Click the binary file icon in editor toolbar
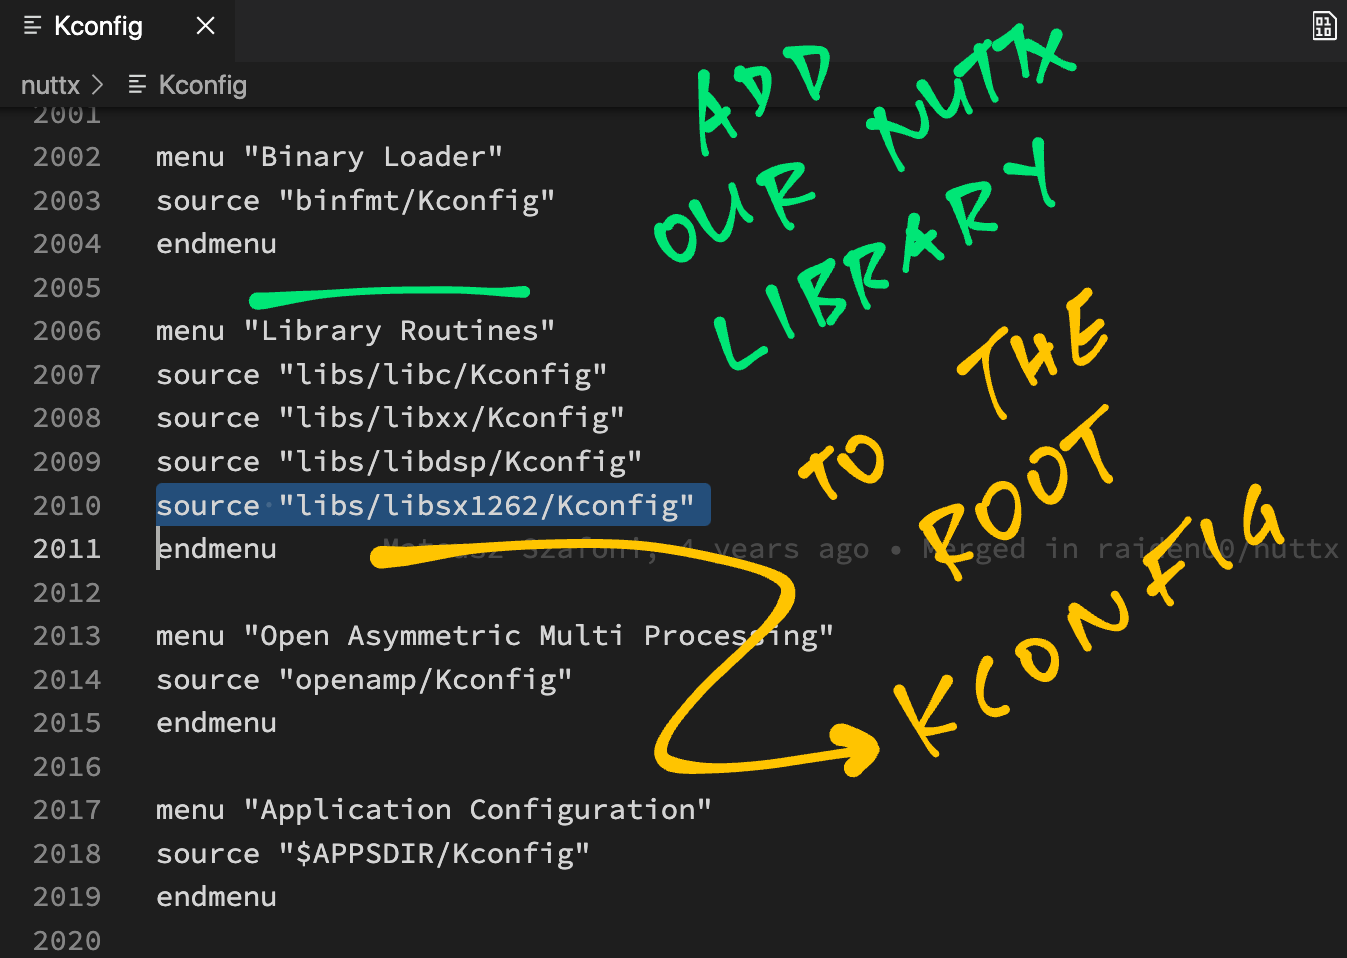The width and height of the screenshot is (1347, 958). pos(1323,26)
